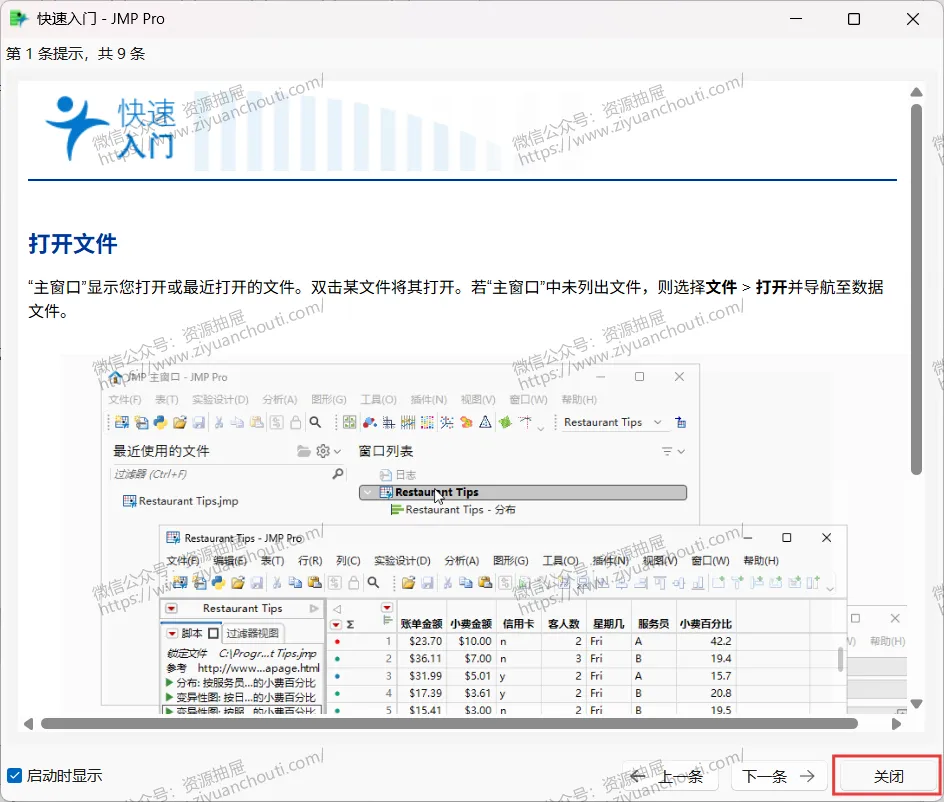Click 窗口列表 label in tutorial screenshot
Screen dimensions: 944x802
(386, 451)
